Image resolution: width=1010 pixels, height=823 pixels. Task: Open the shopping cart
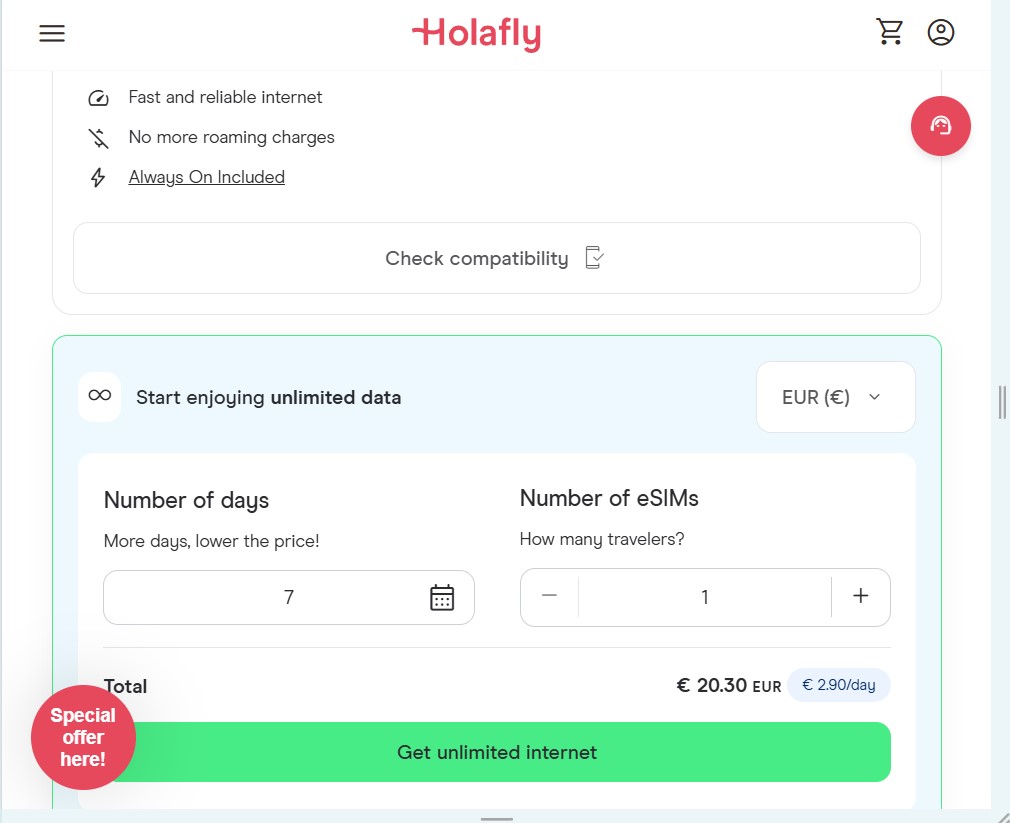[890, 31]
